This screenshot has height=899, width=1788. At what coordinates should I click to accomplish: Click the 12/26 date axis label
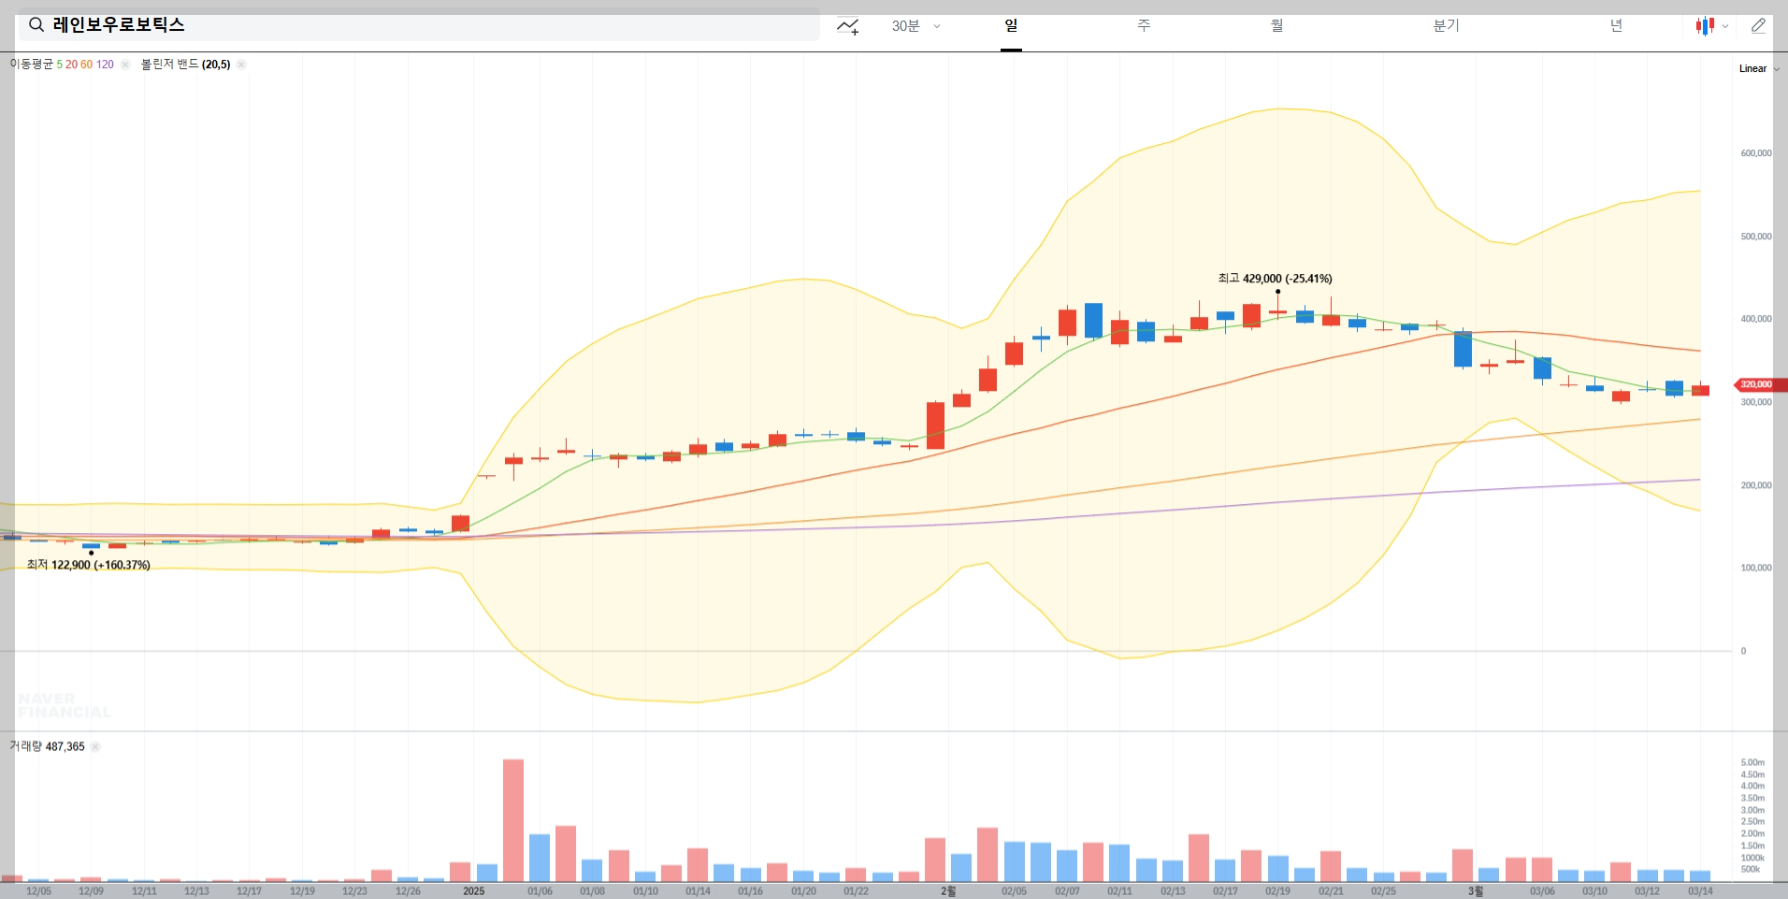[408, 891]
